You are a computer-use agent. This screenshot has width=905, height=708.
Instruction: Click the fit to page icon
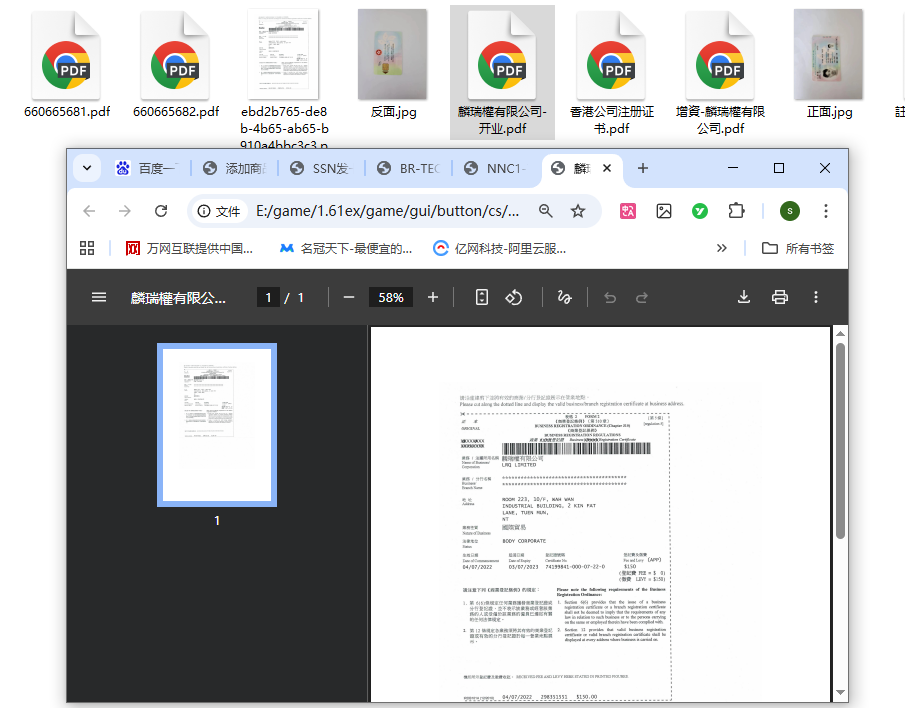pos(481,297)
